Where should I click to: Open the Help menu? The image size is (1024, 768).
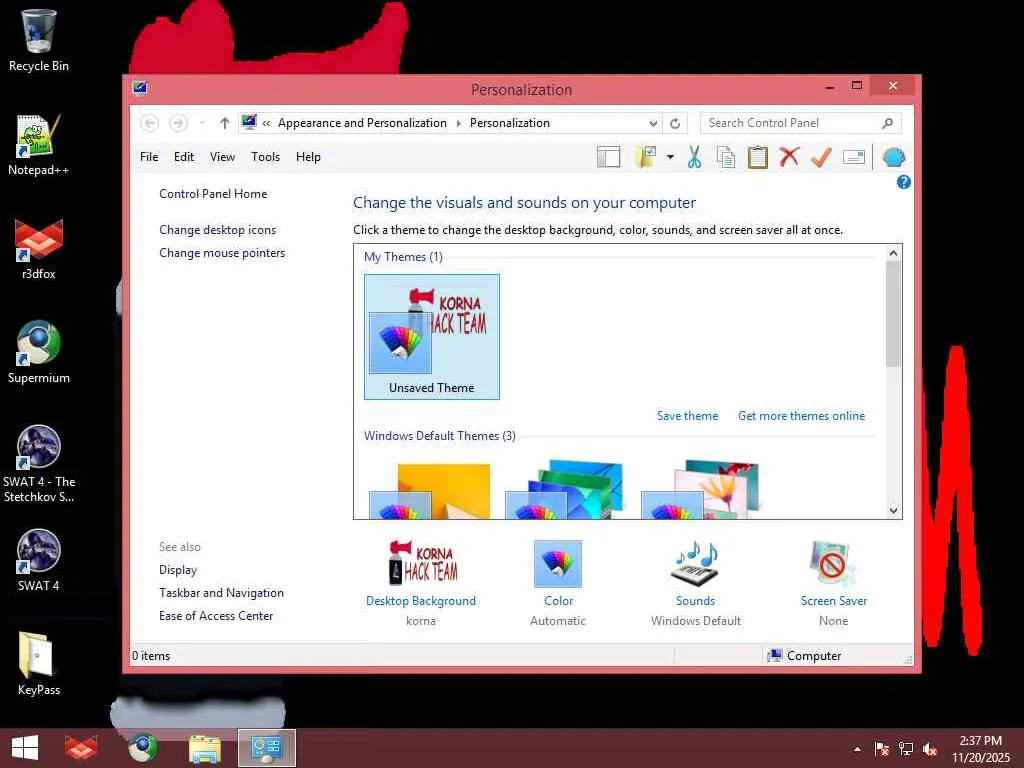click(308, 157)
